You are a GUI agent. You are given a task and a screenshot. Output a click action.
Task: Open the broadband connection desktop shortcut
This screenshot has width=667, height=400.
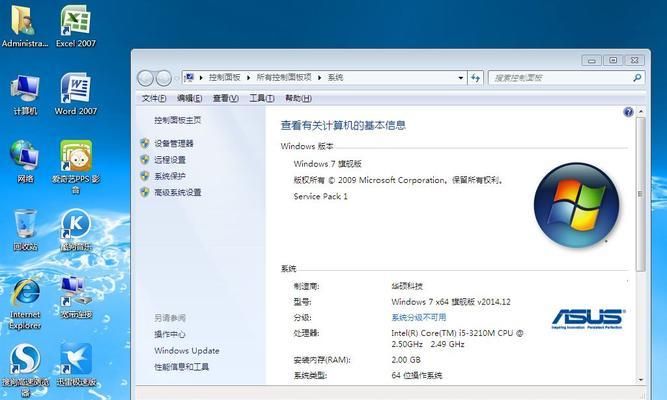[76, 298]
